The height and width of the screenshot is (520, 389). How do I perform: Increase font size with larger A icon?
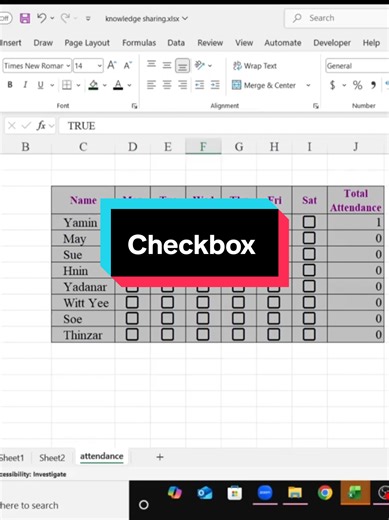[112, 65]
